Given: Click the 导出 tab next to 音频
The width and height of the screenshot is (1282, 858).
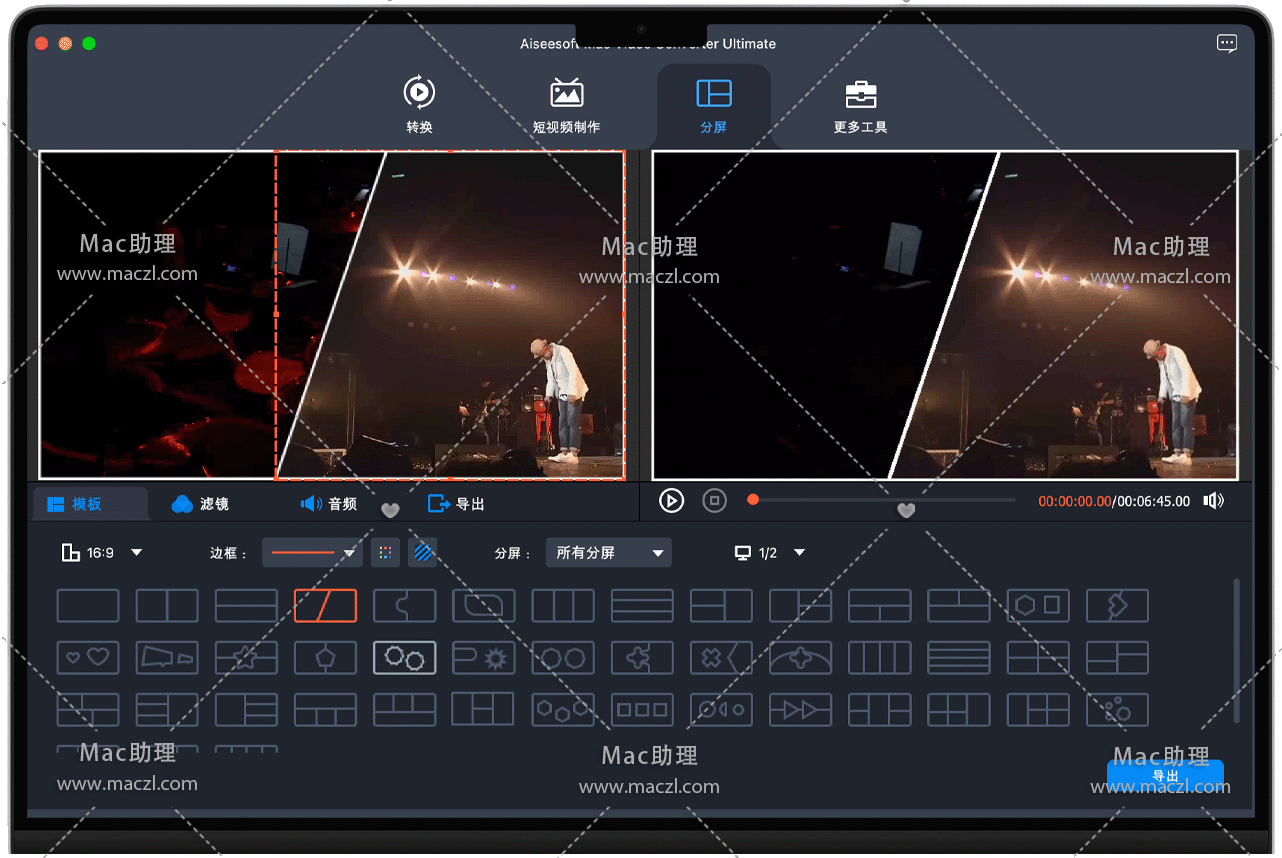Looking at the screenshot, I should tap(456, 504).
